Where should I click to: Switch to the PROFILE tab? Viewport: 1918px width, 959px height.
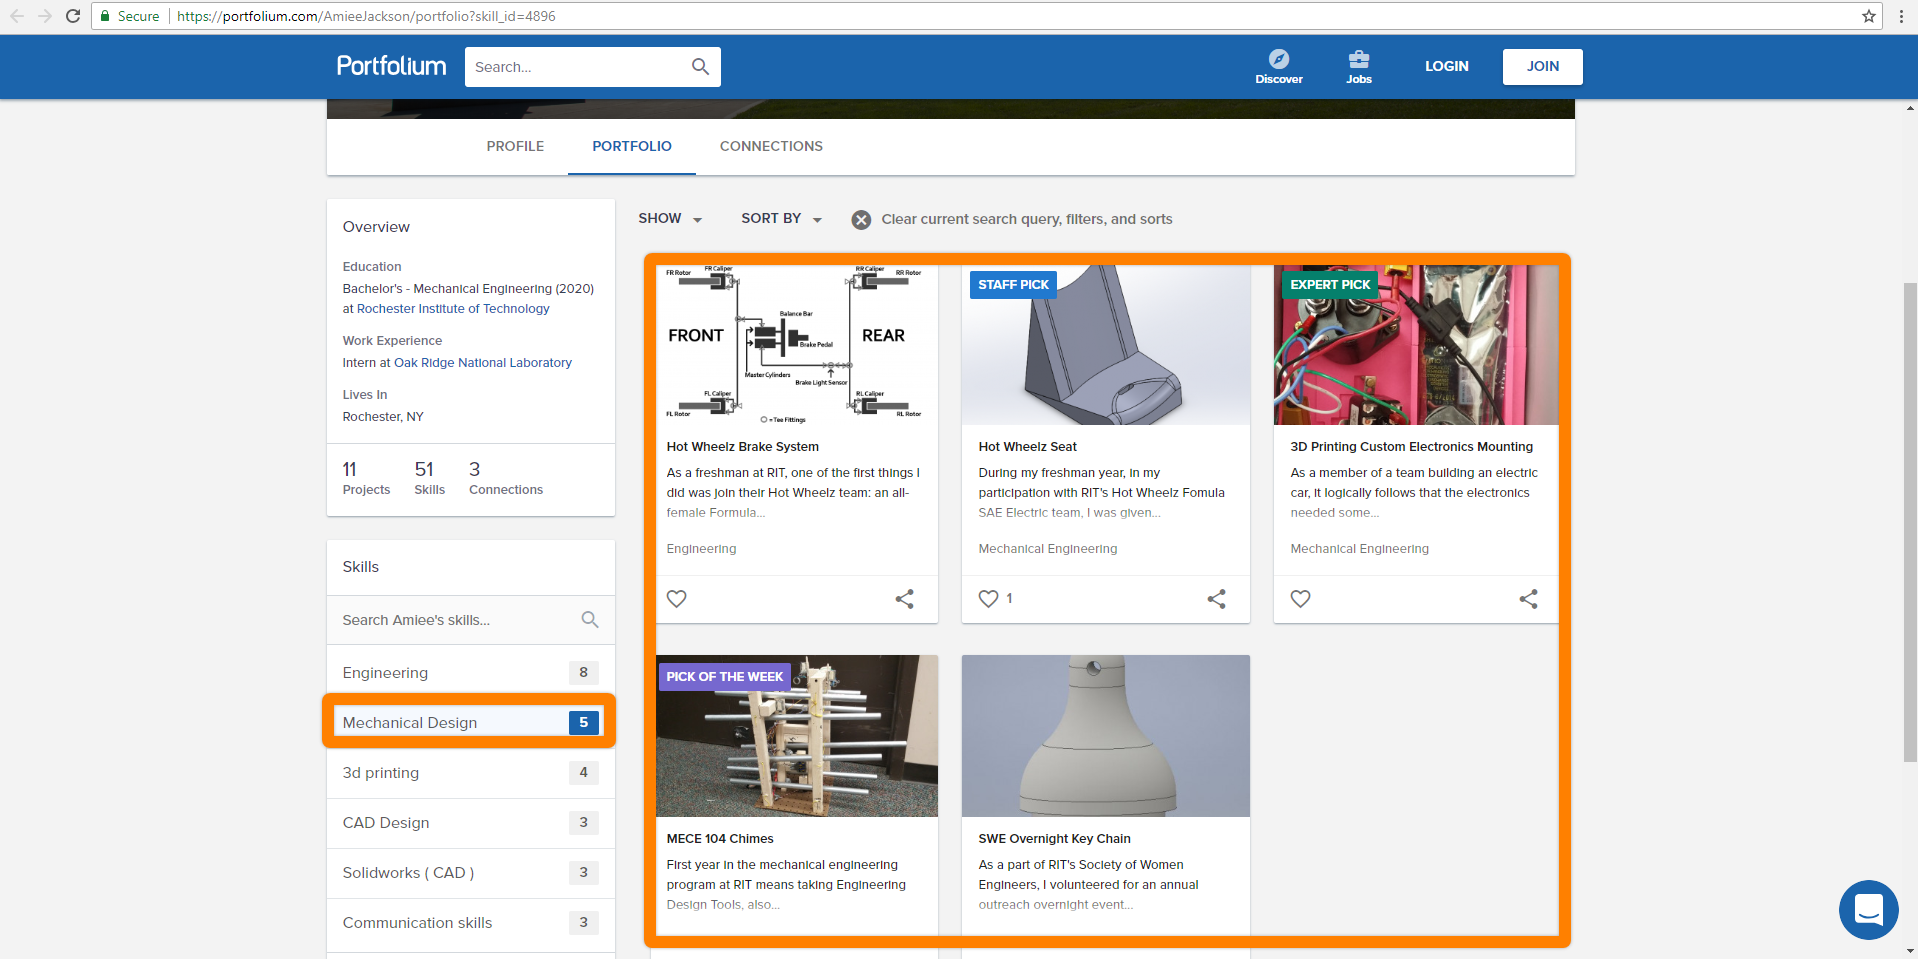tap(515, 147)
